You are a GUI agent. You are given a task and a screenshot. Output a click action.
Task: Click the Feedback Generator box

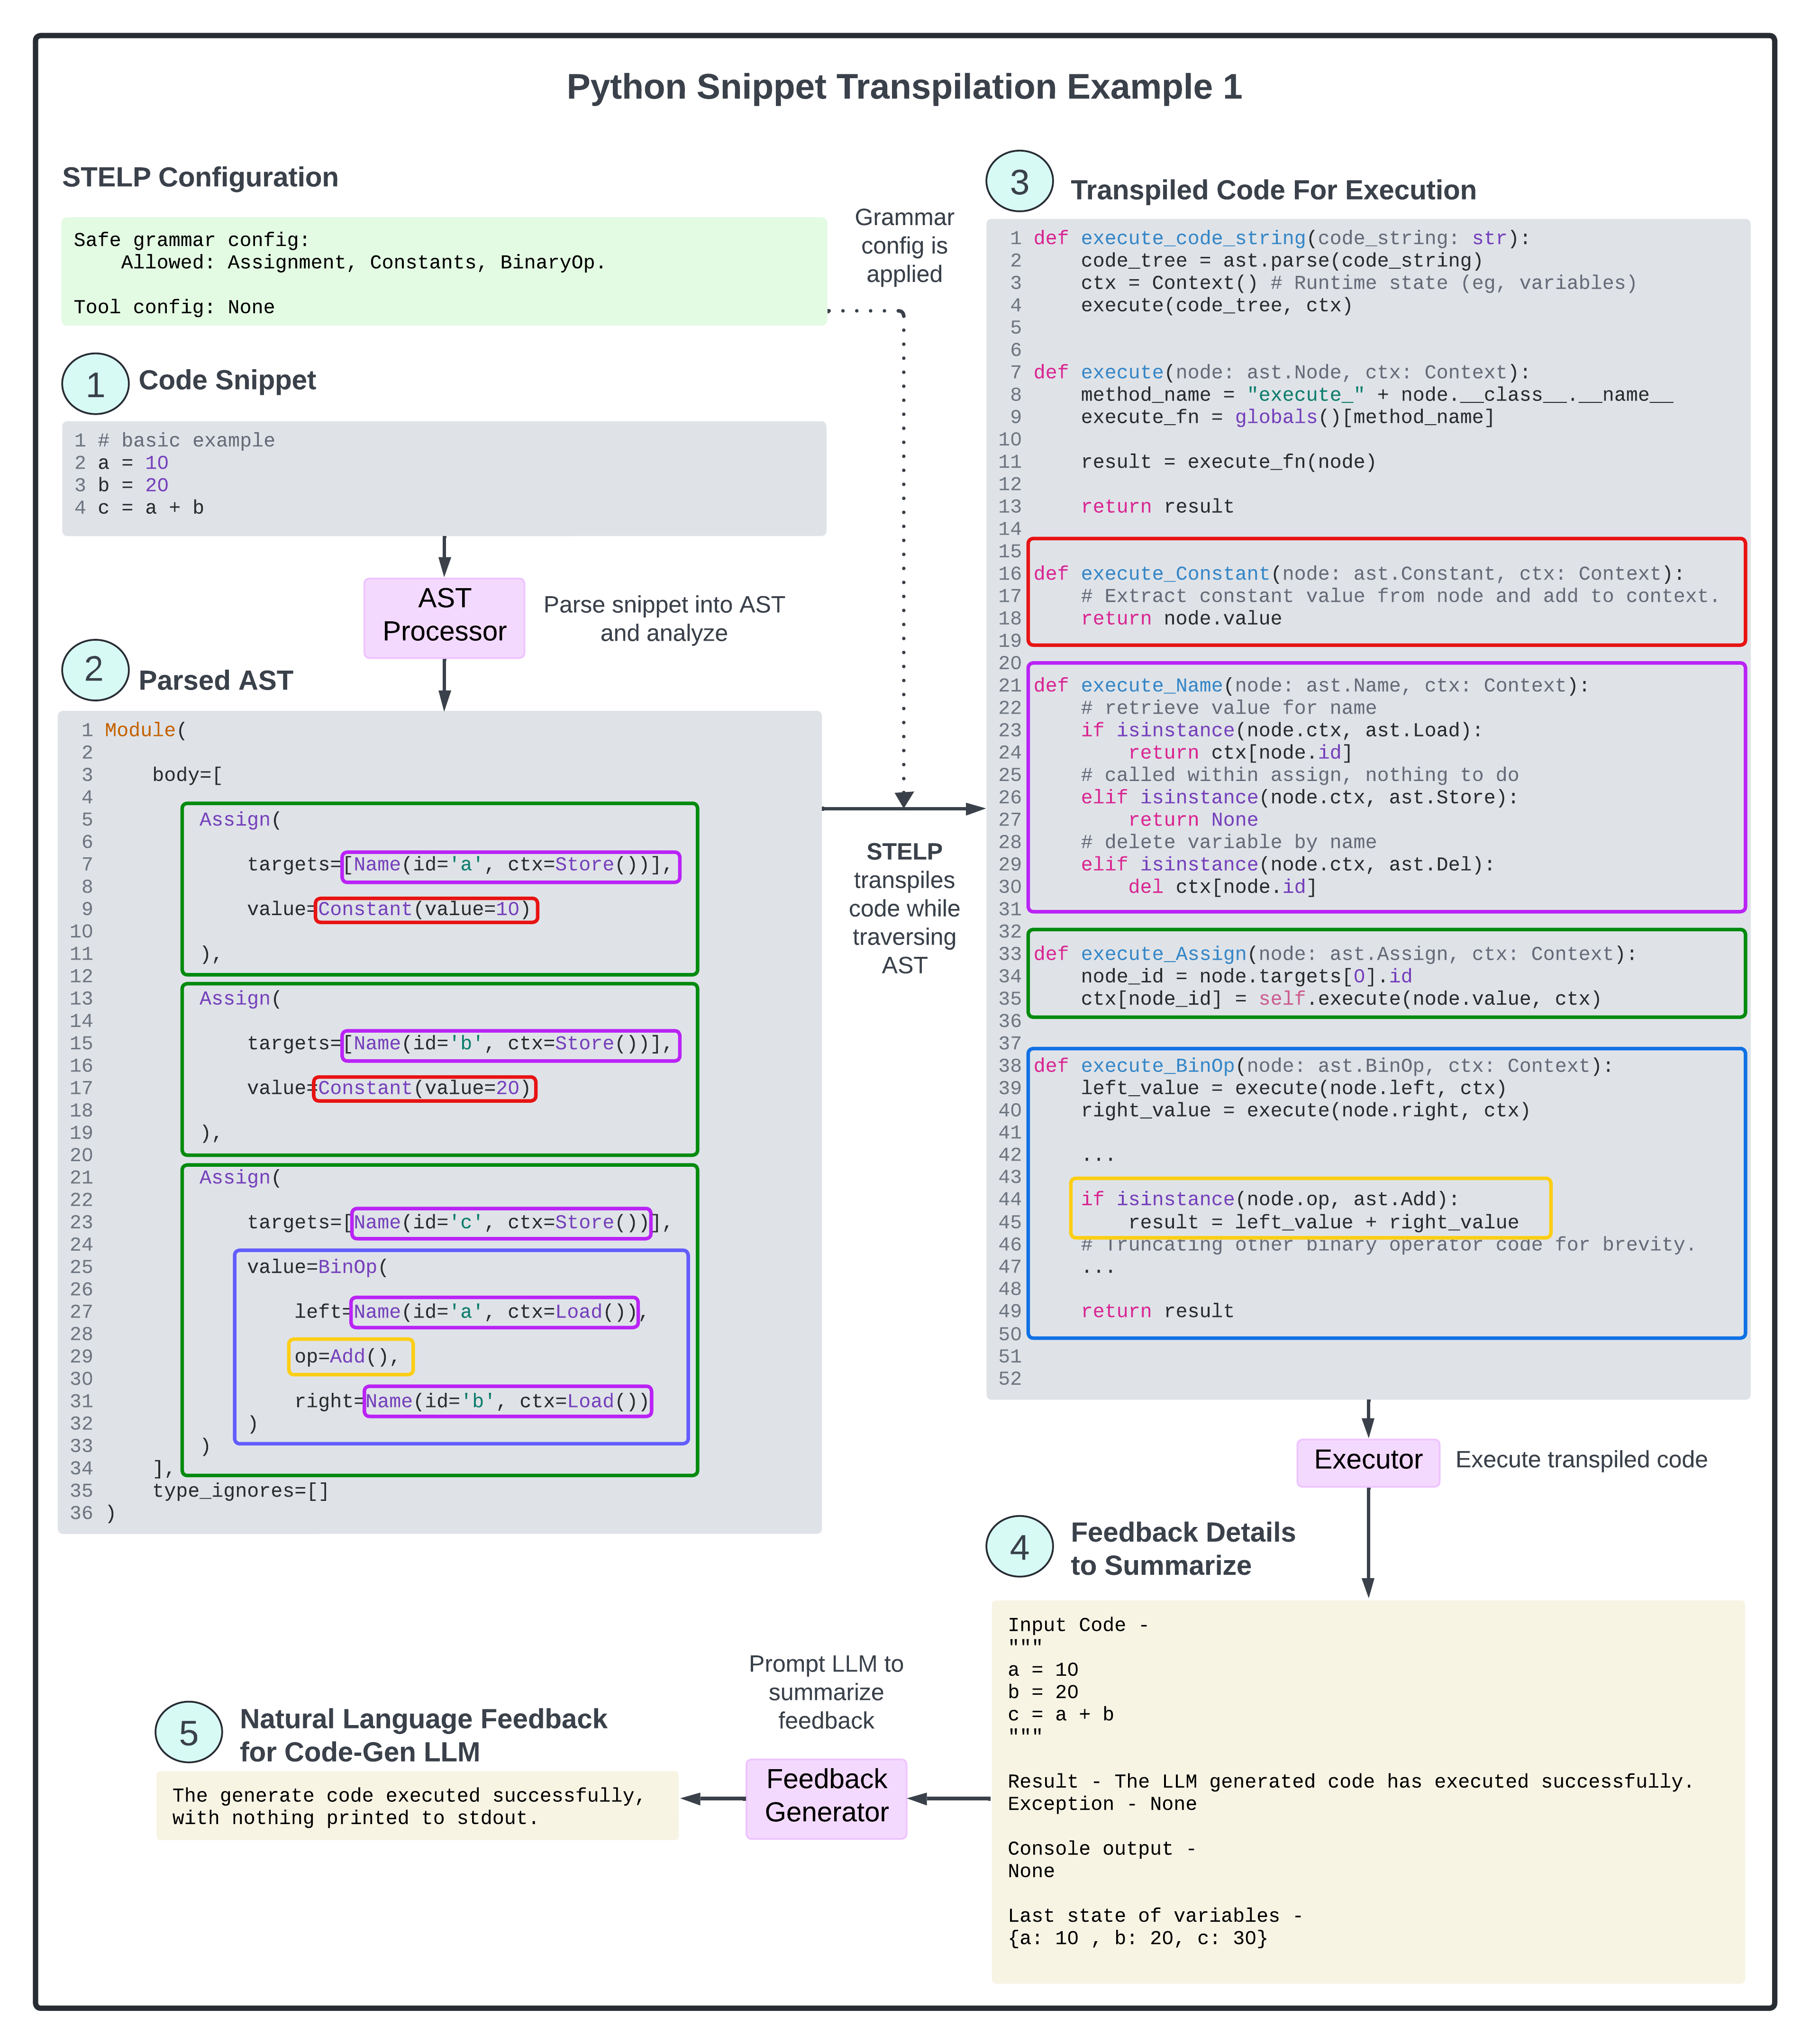(826, 1798)
